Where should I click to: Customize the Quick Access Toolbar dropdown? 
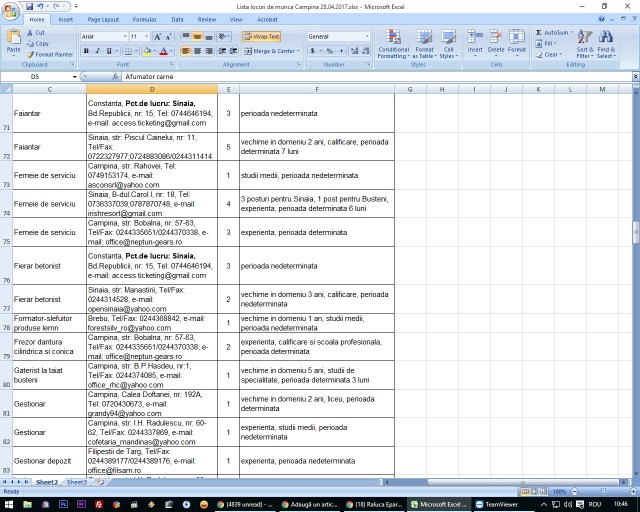pyautogui.click(x=76, y=7)
